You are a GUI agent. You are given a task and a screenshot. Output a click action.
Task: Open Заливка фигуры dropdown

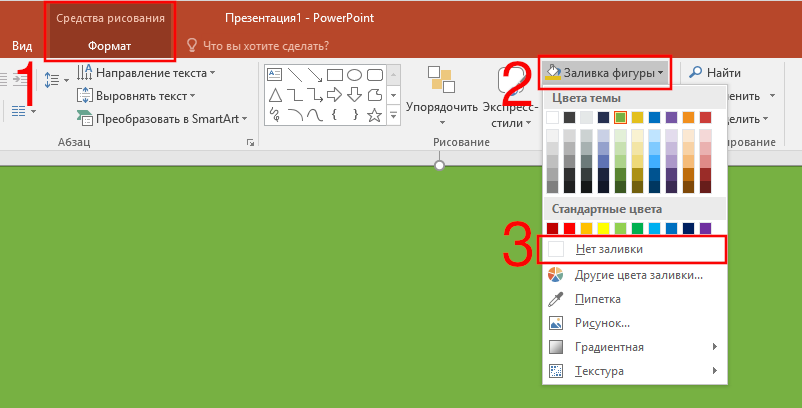[x=605, y=73]
